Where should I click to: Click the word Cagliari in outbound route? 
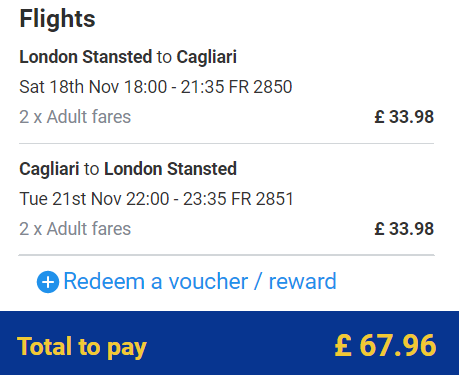pyautogui.click(x=207, y=57)
